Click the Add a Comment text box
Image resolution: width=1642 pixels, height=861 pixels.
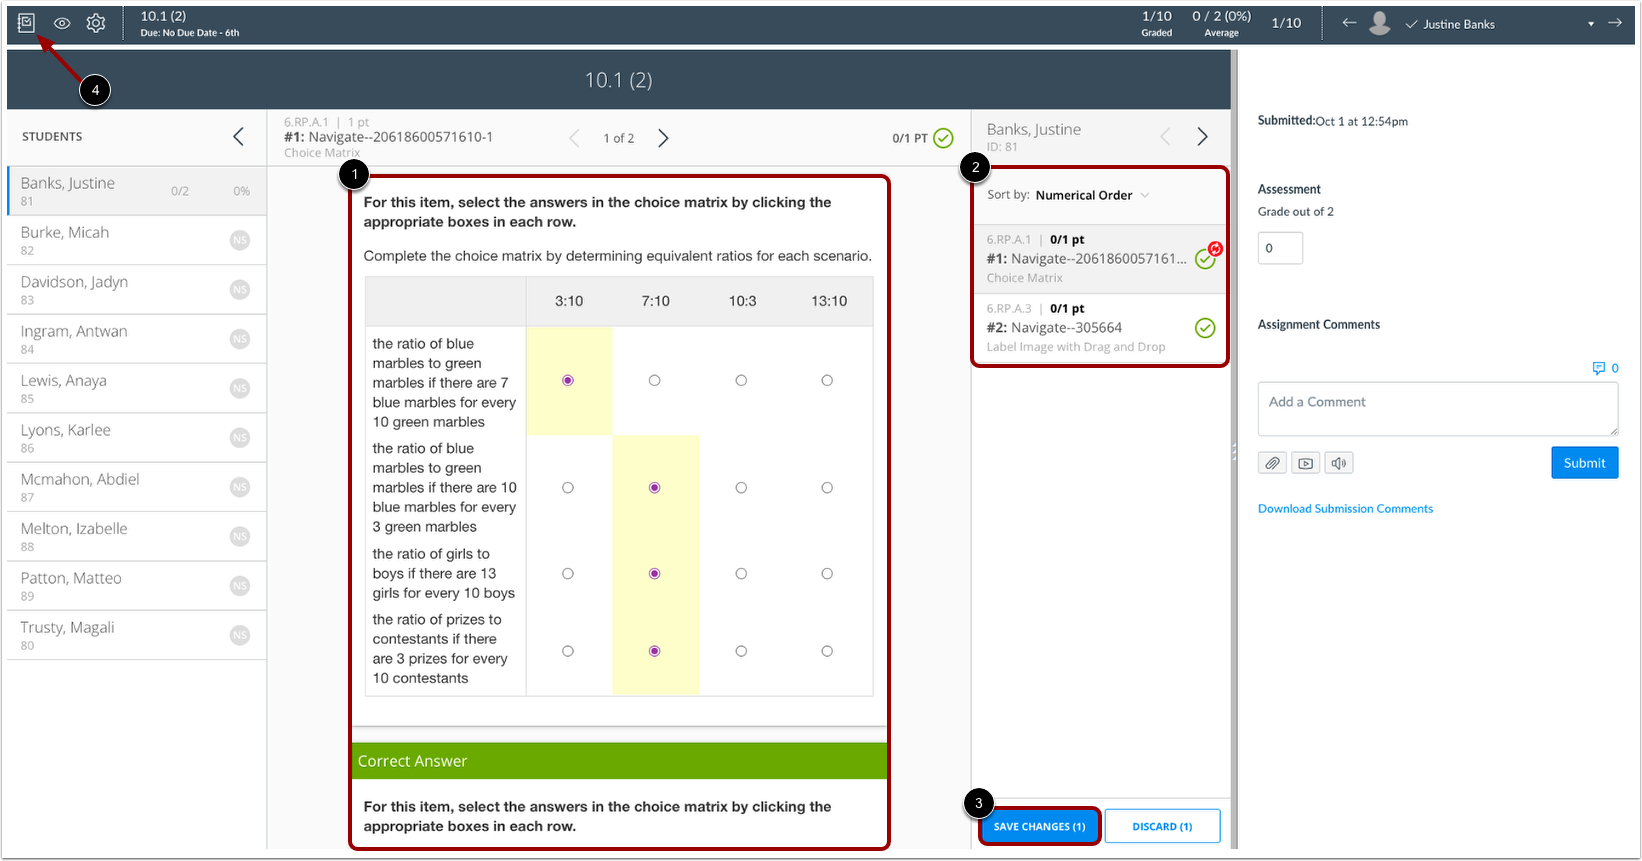coord(1437,409)
